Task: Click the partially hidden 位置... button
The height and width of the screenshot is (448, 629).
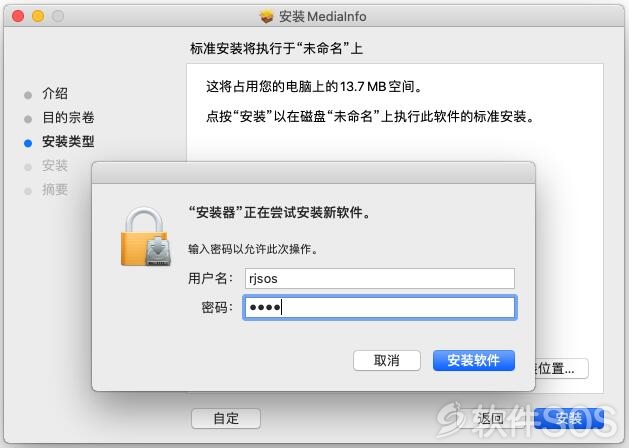Action: tap(562, 368)
